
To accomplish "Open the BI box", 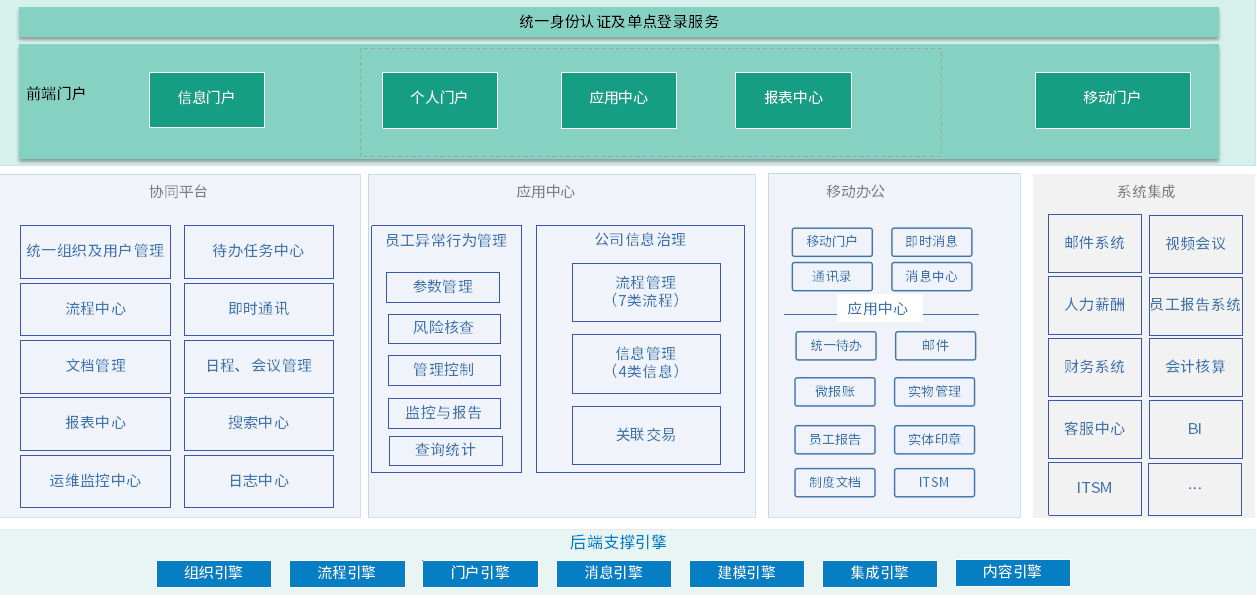I will pyautogui.click(x=1196, y=430).
